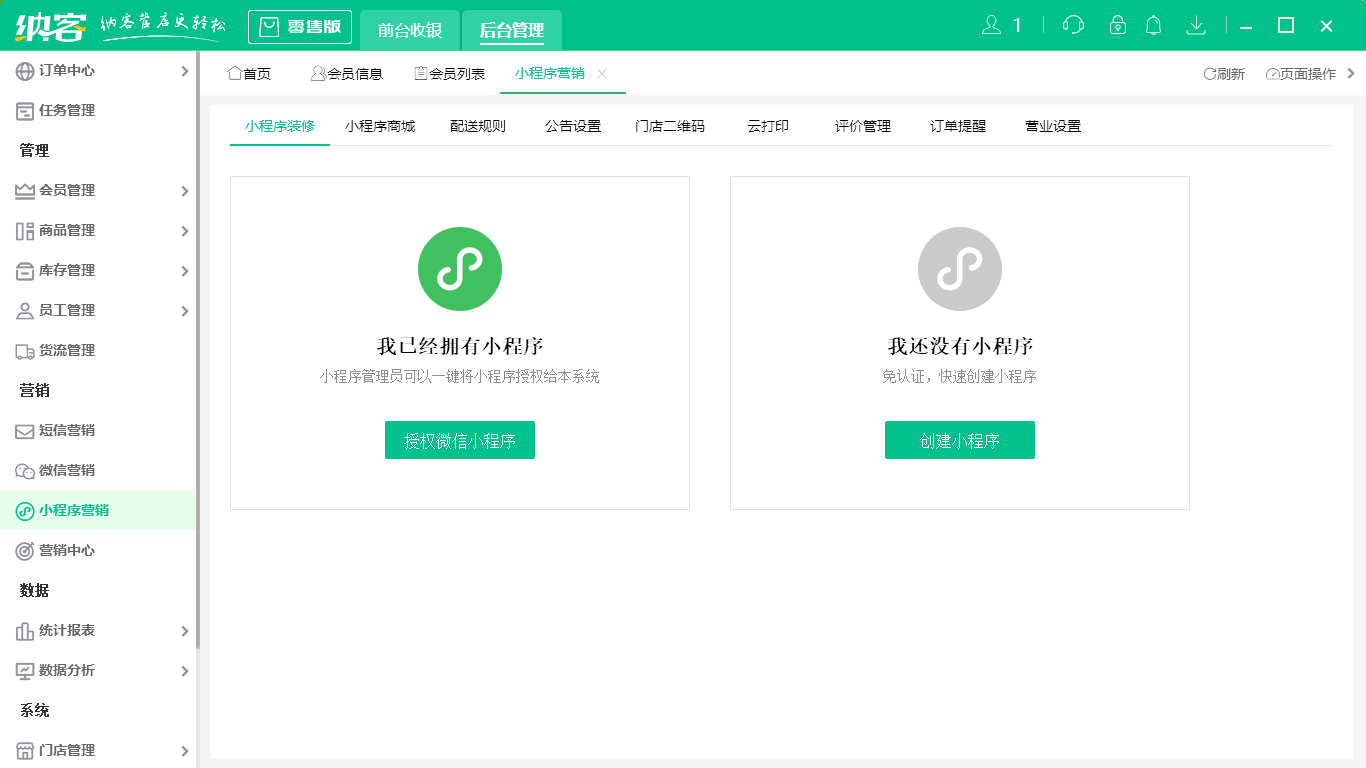Close the 小程序营销 page tab
Image resolution: width=1366 pixels, height=768 pixels.
tap(601, 74)
